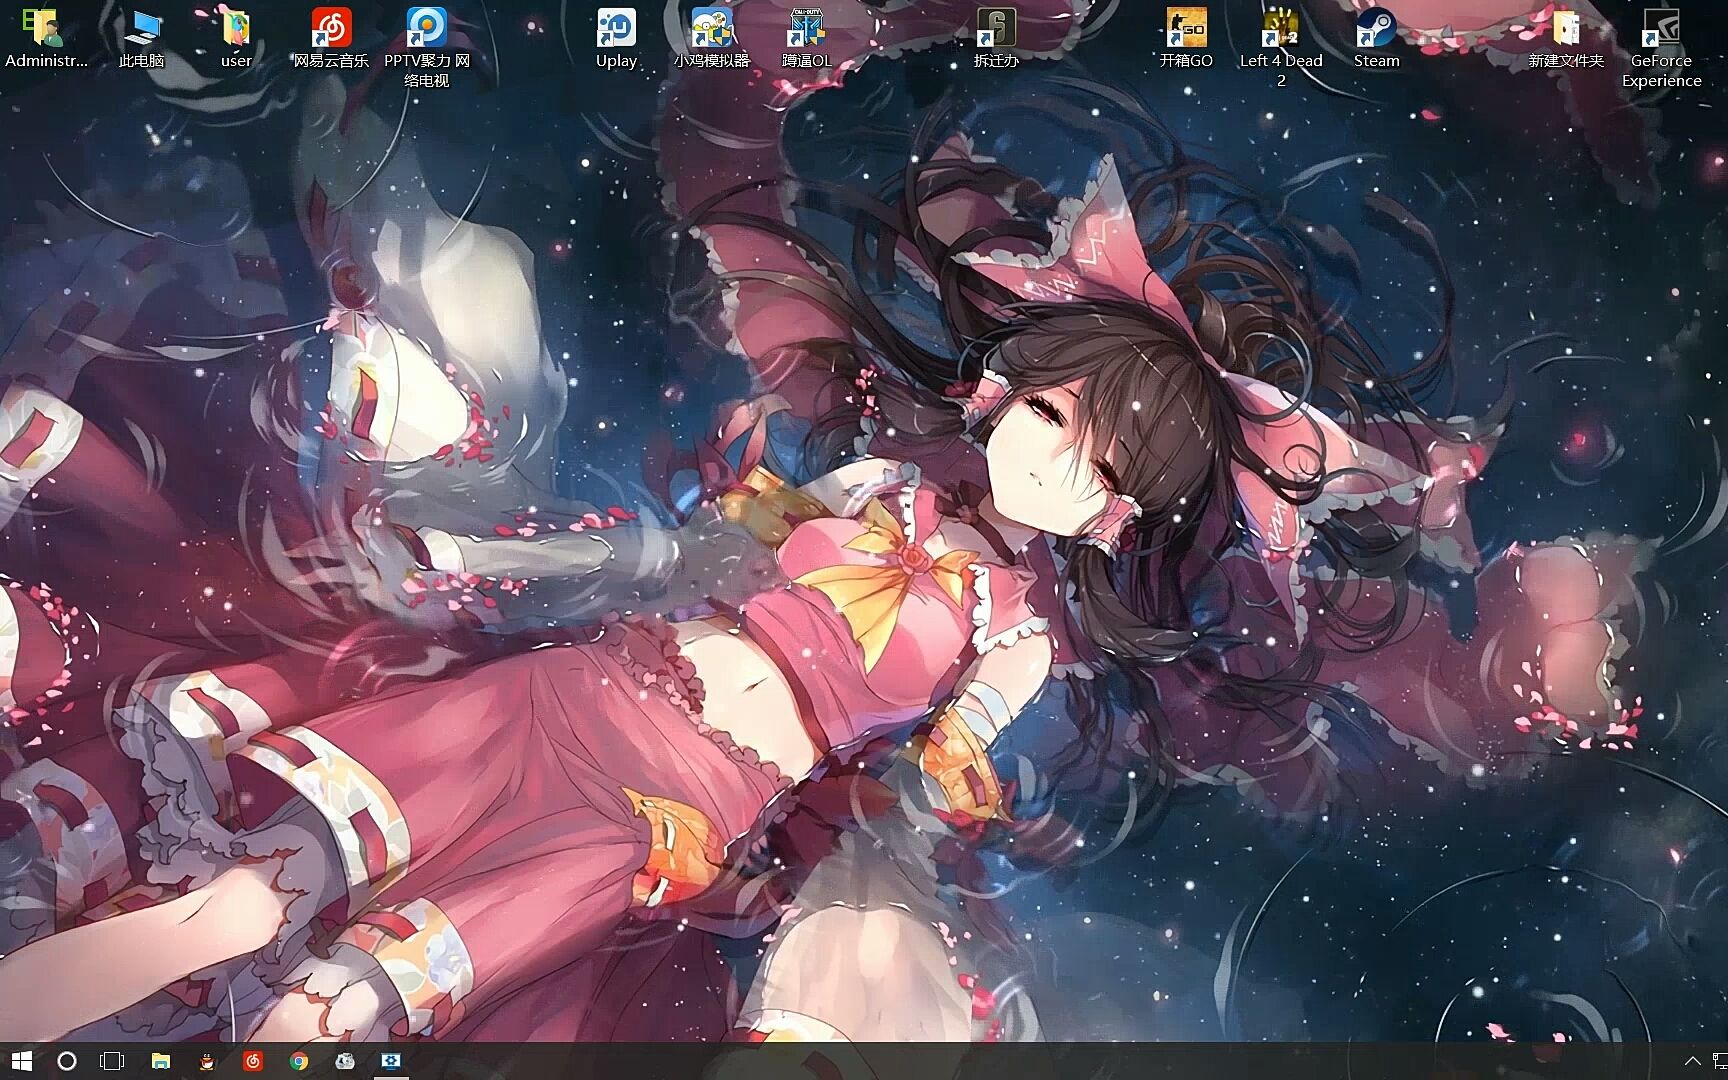Launch the PPTV聚力 网络电视 desktop shortcut
Viewport: 1728px width, 1080px height.
pos(427,48)
